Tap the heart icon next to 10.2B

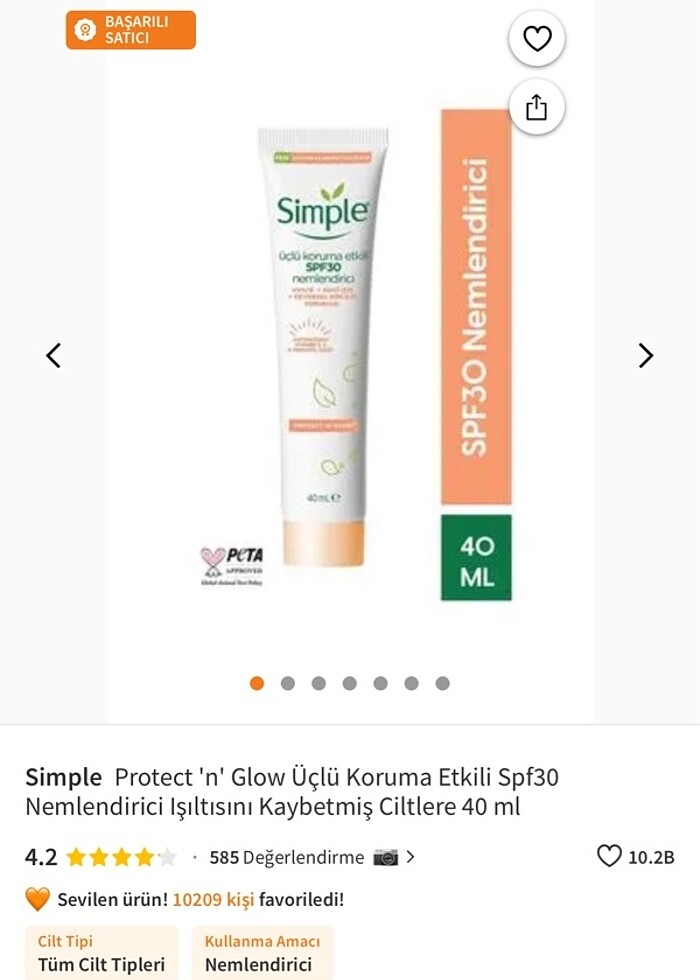pos(609,856)
